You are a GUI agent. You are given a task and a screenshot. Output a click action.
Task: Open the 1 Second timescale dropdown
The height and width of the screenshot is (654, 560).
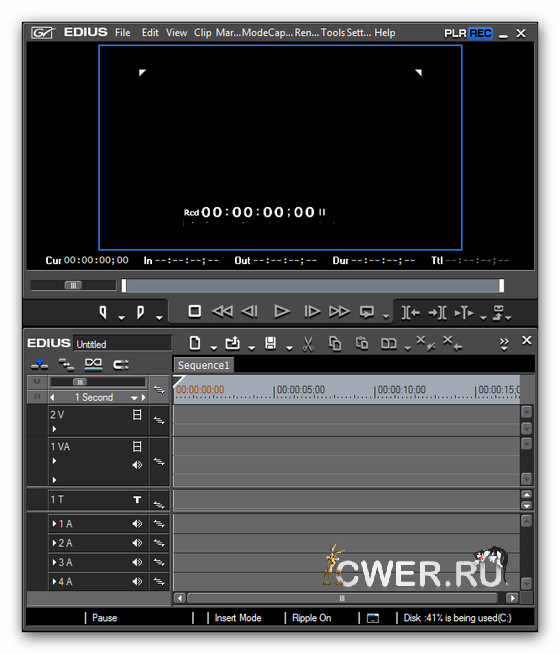pos(134,398)
